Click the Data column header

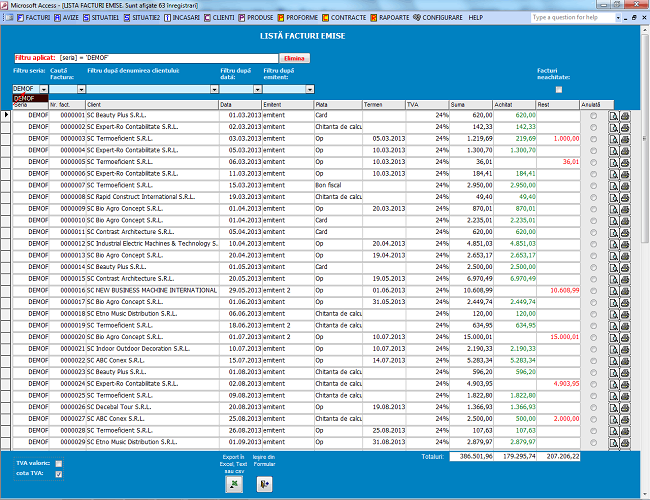(x=240, y=105)
